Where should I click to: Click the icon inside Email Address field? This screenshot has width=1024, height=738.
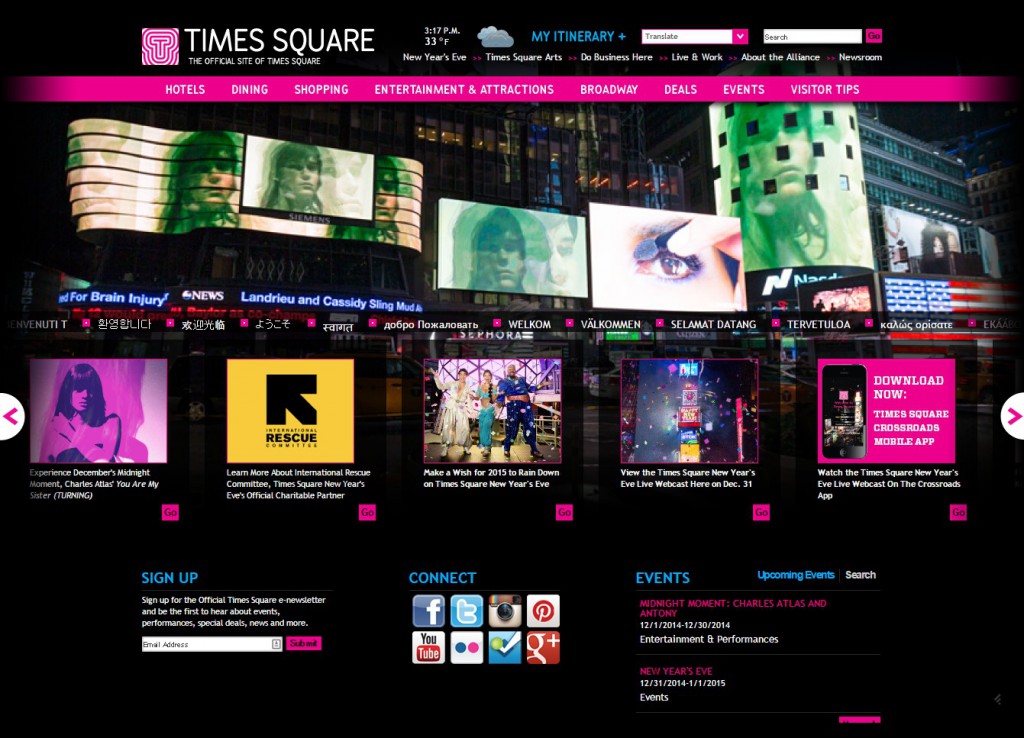[276, 644]
